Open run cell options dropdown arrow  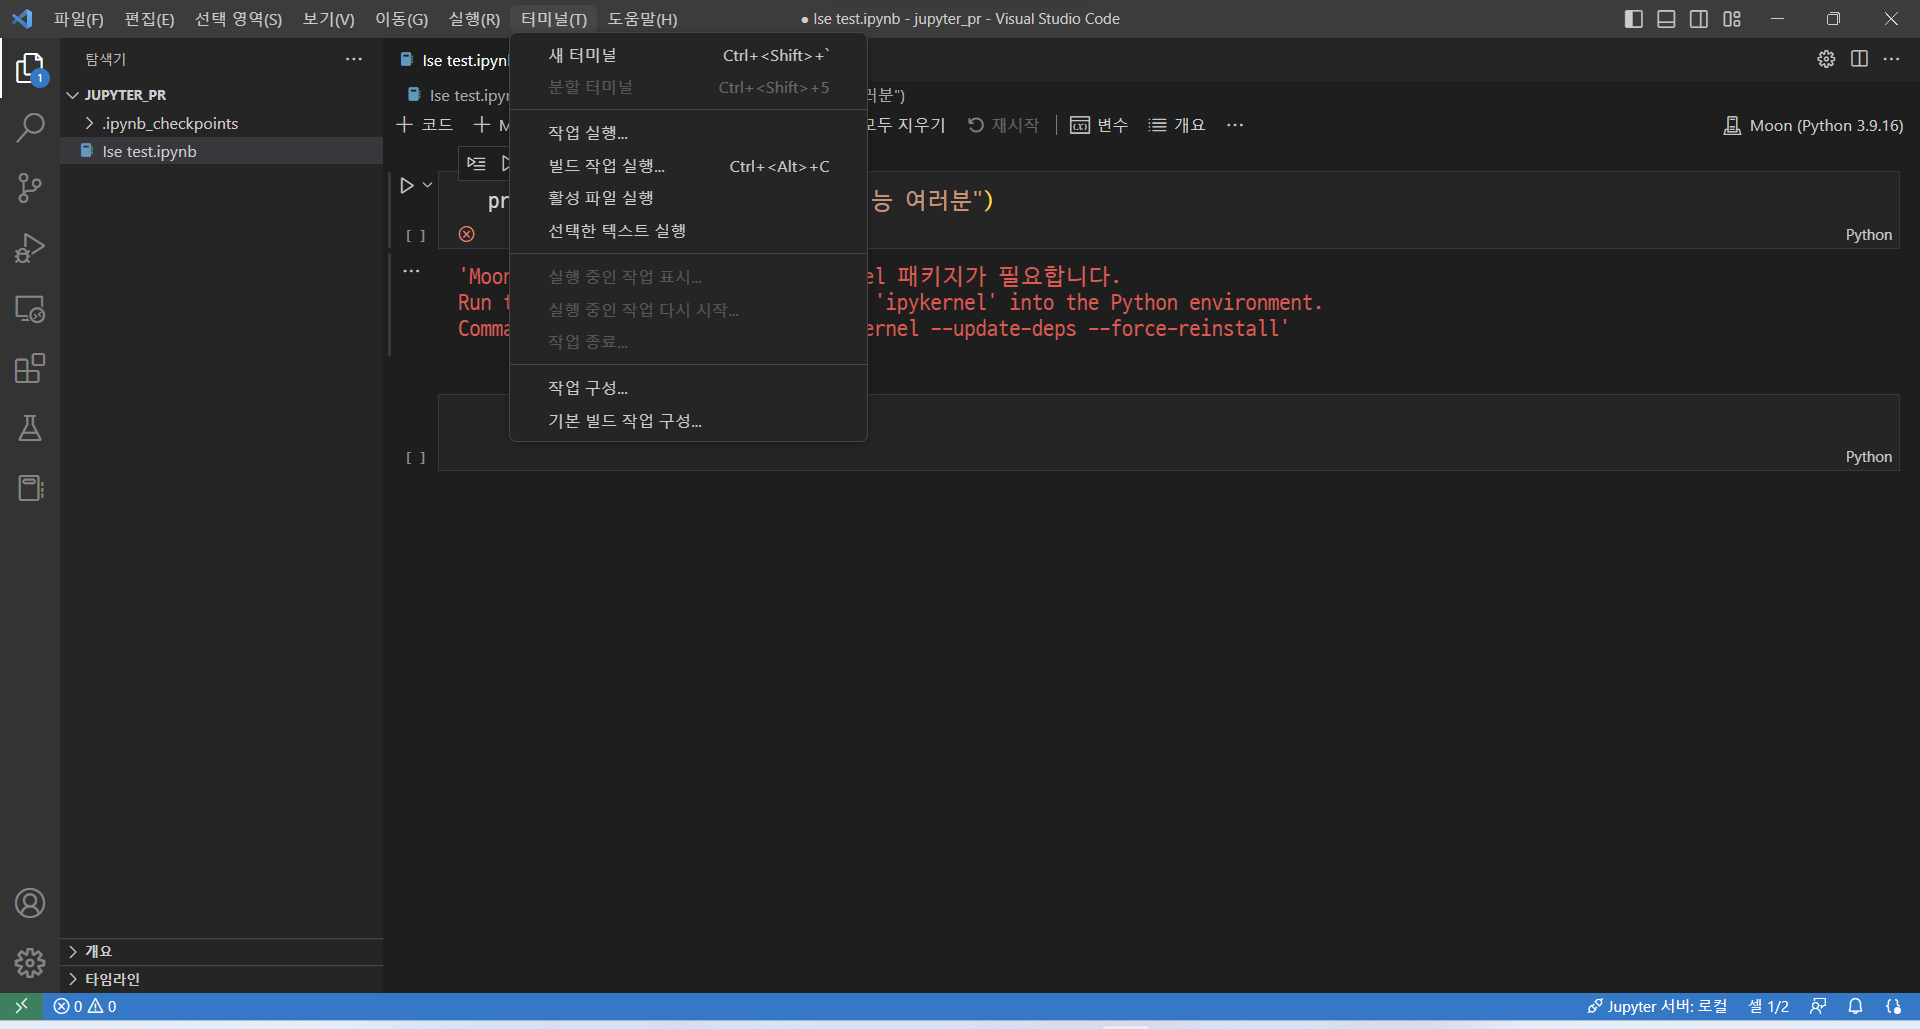pos(428,185)
